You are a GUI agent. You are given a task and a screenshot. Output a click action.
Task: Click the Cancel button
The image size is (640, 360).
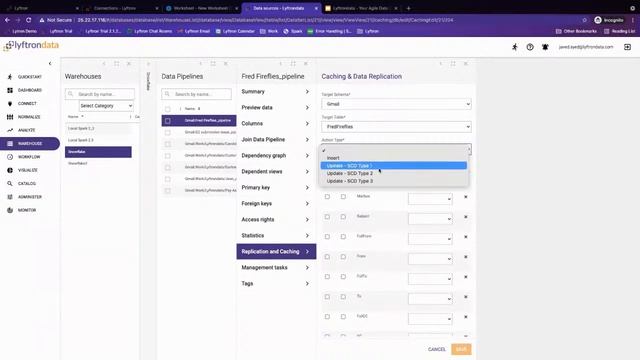pos(437,349)
